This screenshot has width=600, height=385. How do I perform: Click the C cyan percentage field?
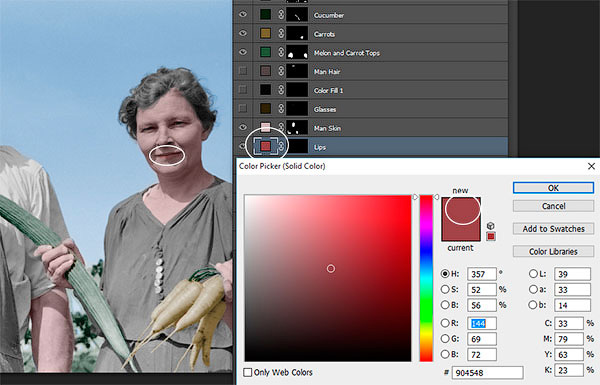569,323
